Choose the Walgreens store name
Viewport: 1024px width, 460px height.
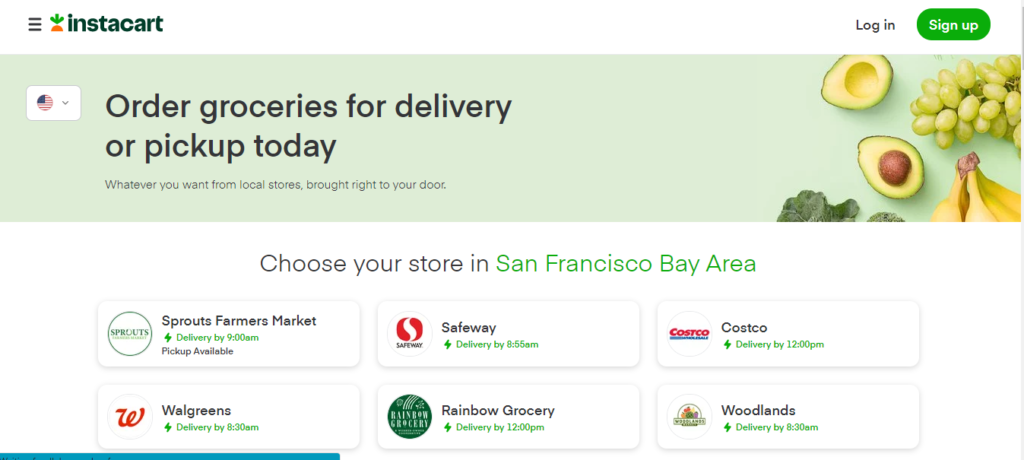click(x=196, y=410)
